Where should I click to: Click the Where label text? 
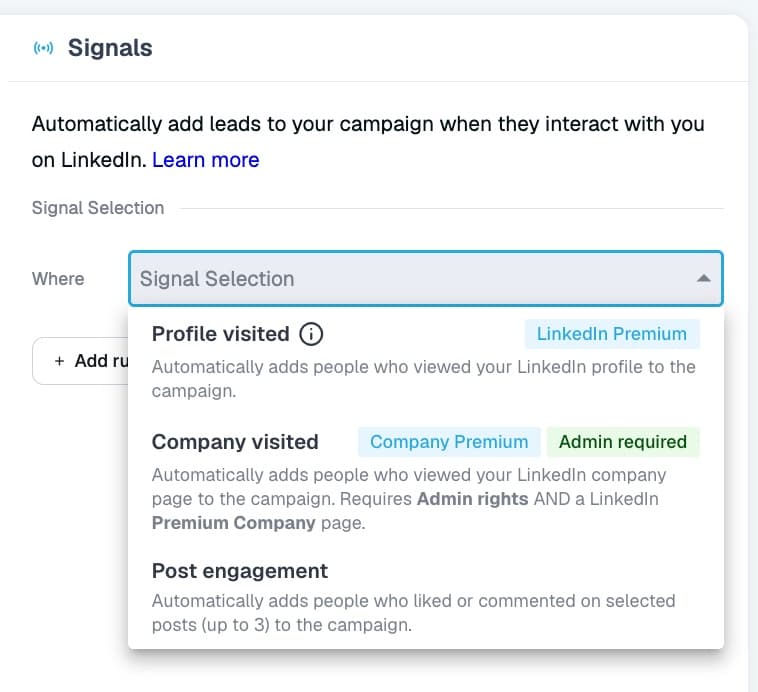pos(58,279)
